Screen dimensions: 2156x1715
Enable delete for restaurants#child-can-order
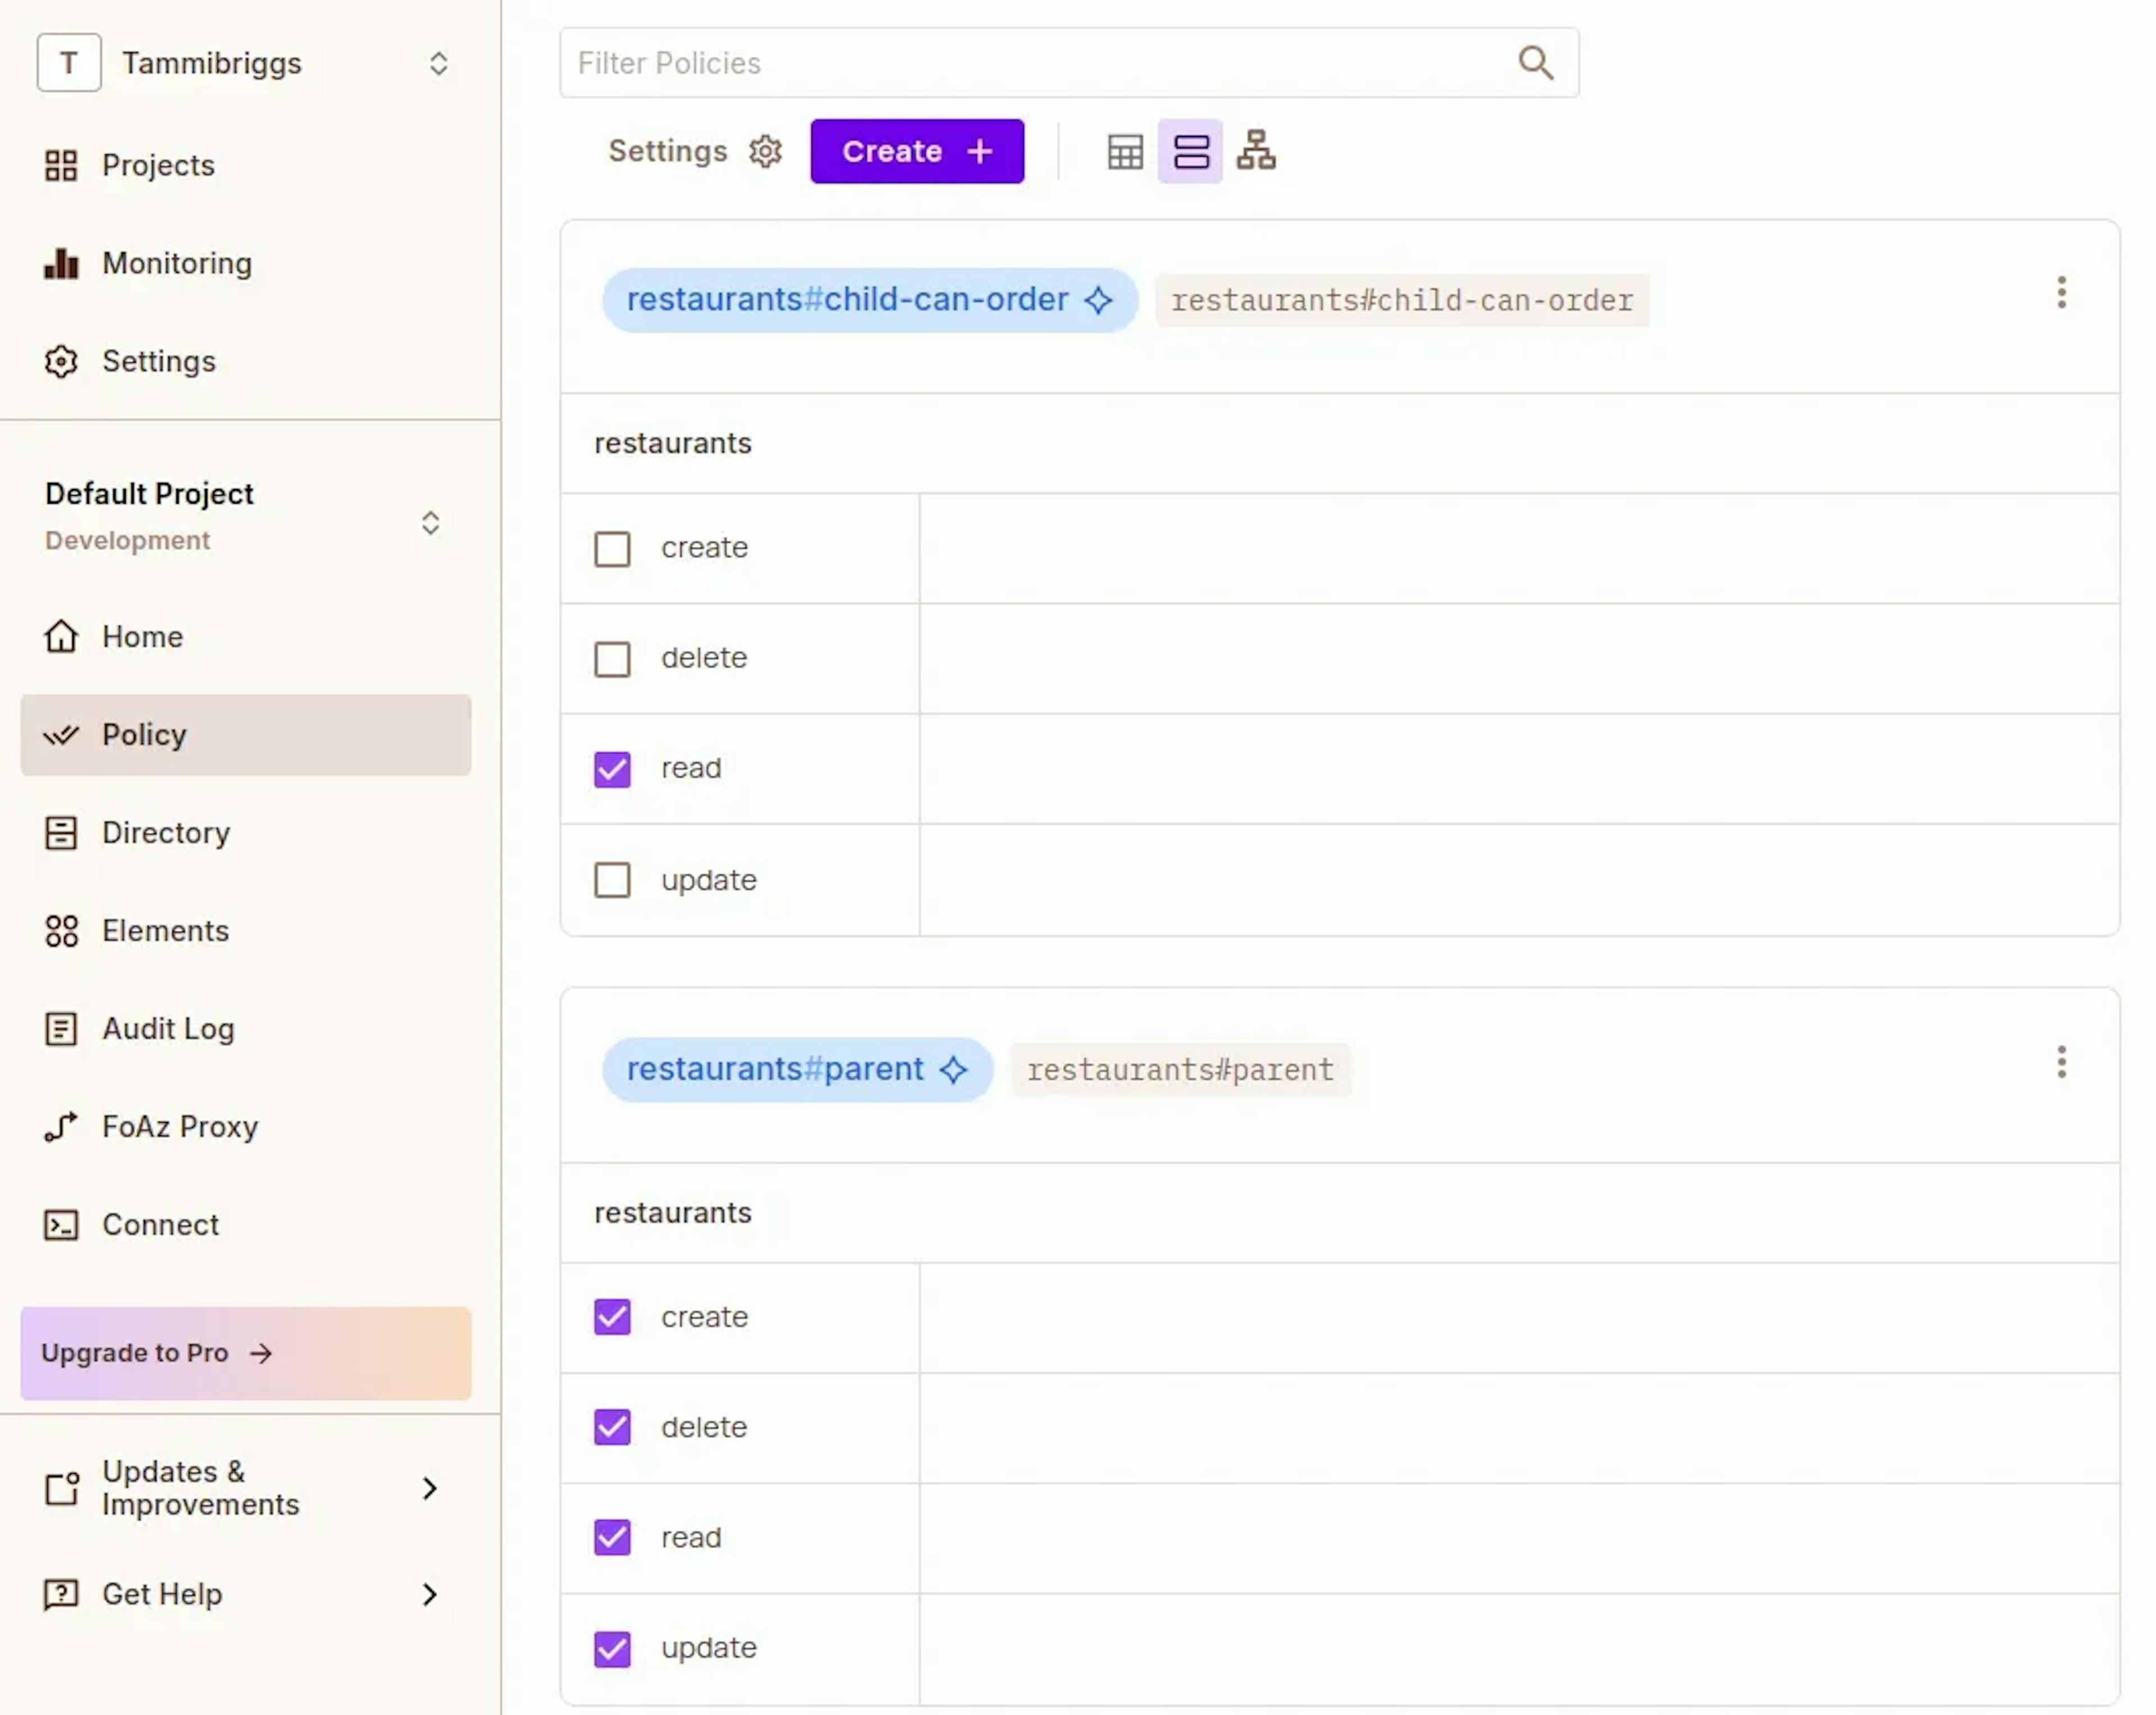[x=612, y=659]
